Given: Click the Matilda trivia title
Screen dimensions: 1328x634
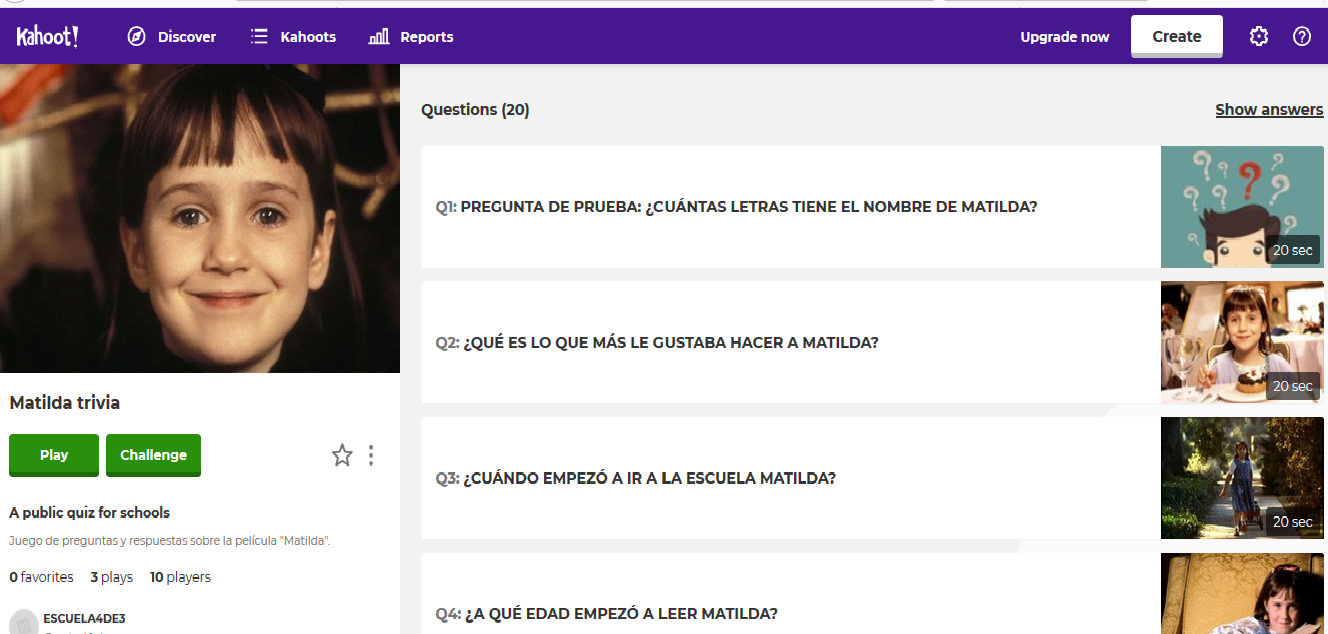Looking at the screenshot, I should [64, 403].
